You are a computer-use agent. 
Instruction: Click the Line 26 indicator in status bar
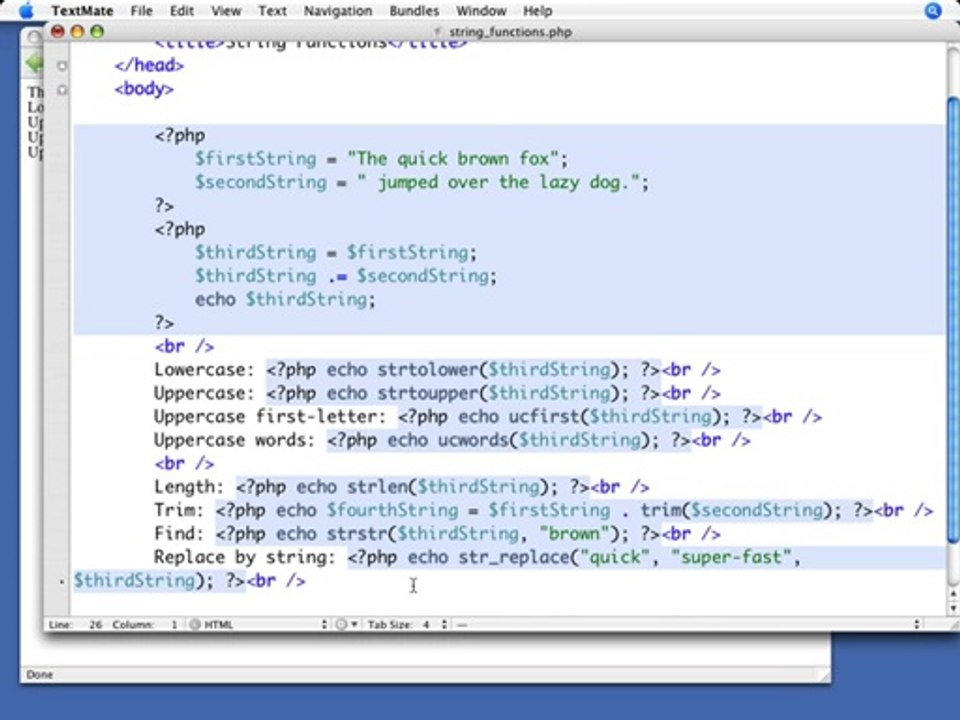(75, 624)
